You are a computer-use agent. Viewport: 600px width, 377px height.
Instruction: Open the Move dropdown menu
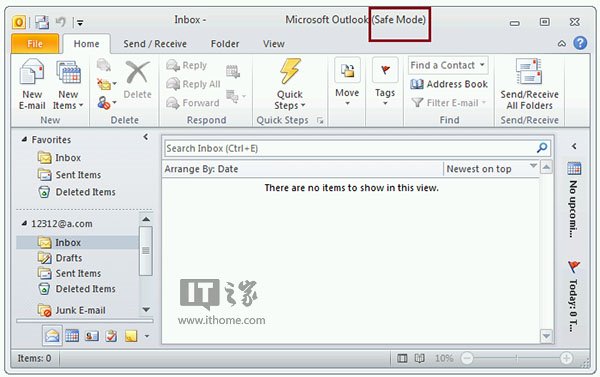point(347,82)
